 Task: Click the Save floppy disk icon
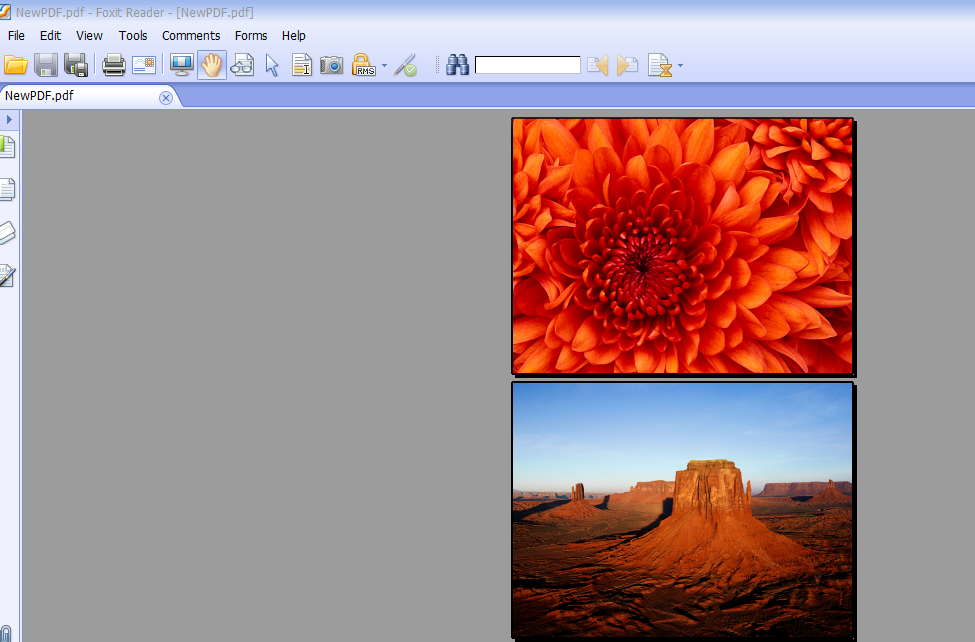[46, 65]
